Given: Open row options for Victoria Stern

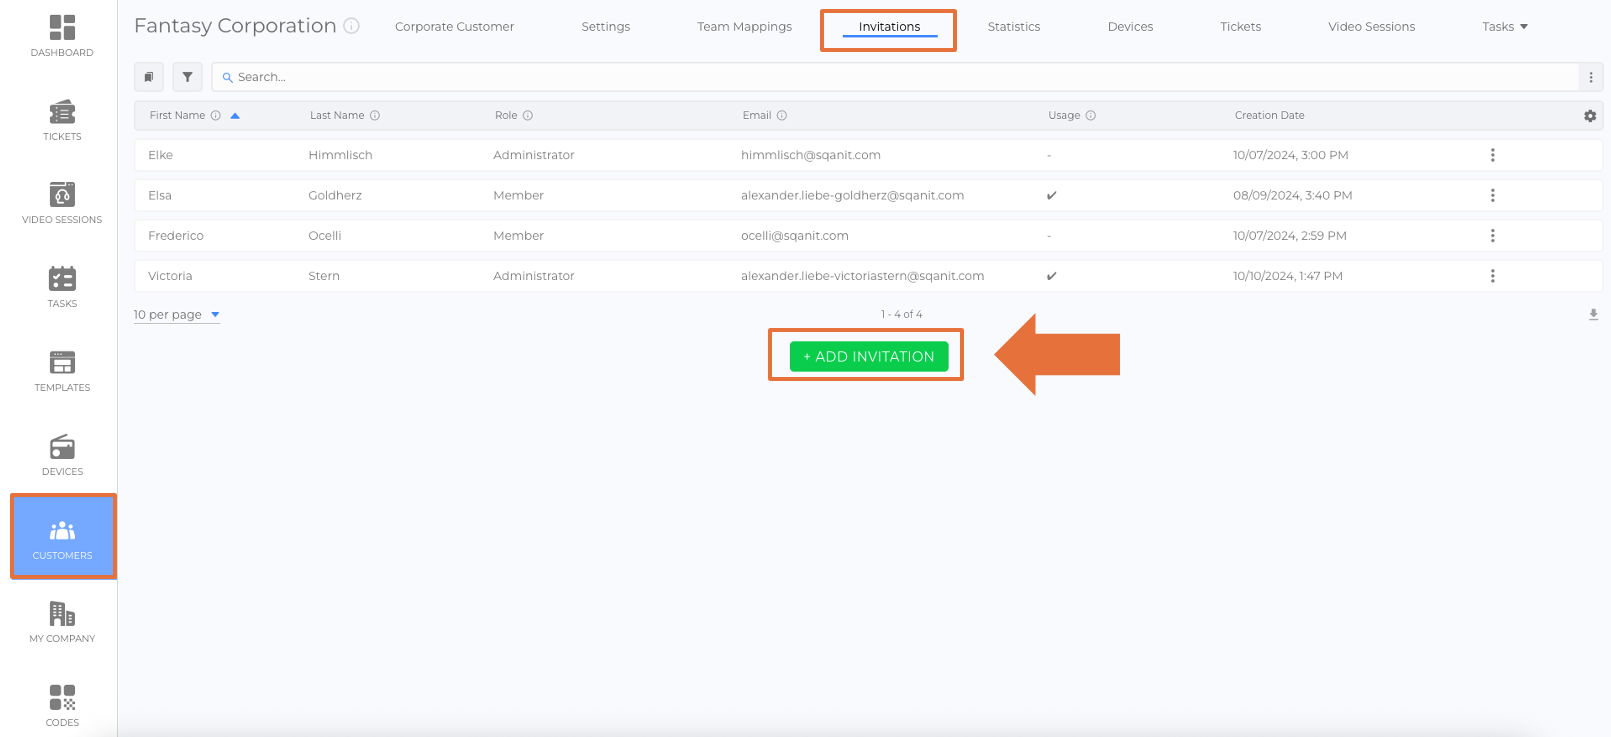Looking at the screenshot, I should click(x=1492, y=276).
